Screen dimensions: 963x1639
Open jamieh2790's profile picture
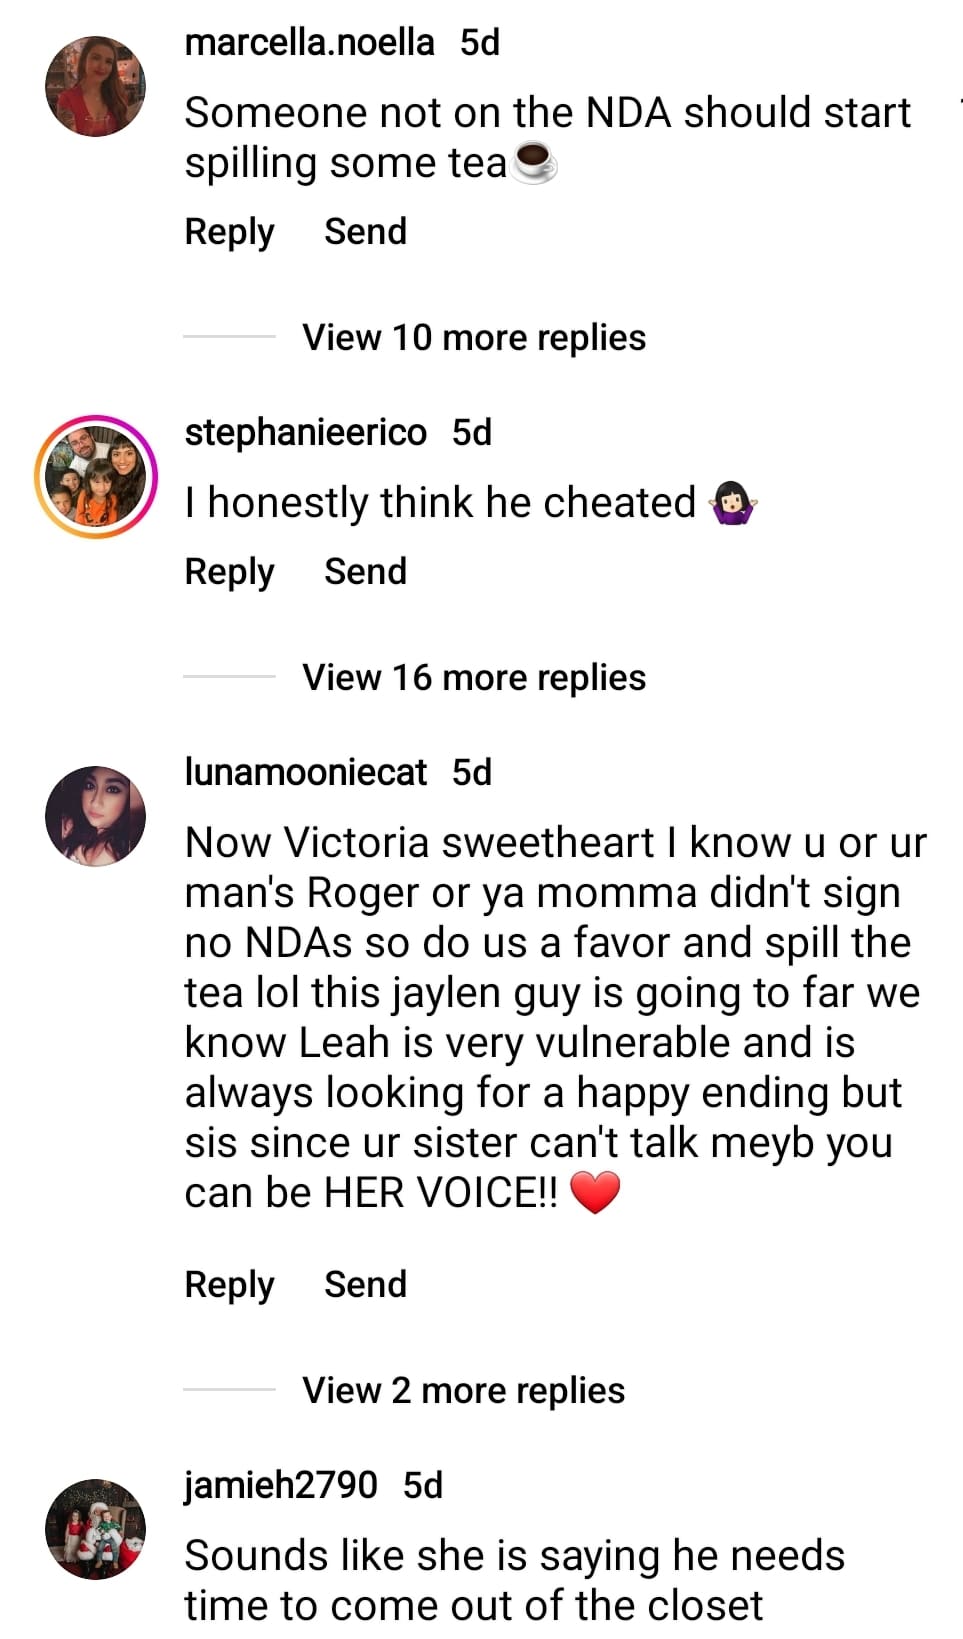click(x=95, y=1529)
